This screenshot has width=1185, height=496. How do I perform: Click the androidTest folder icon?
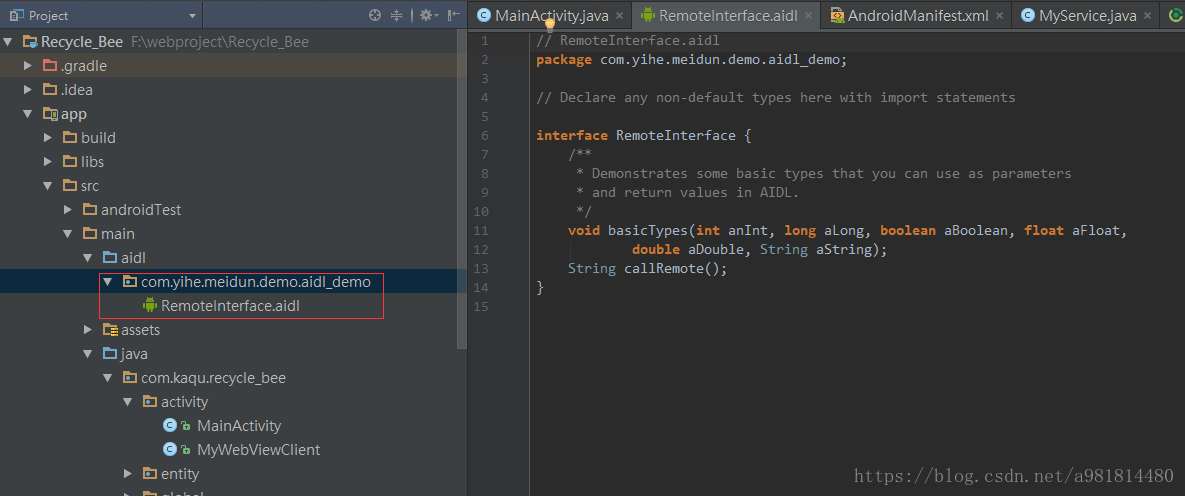tap(90, 209)
